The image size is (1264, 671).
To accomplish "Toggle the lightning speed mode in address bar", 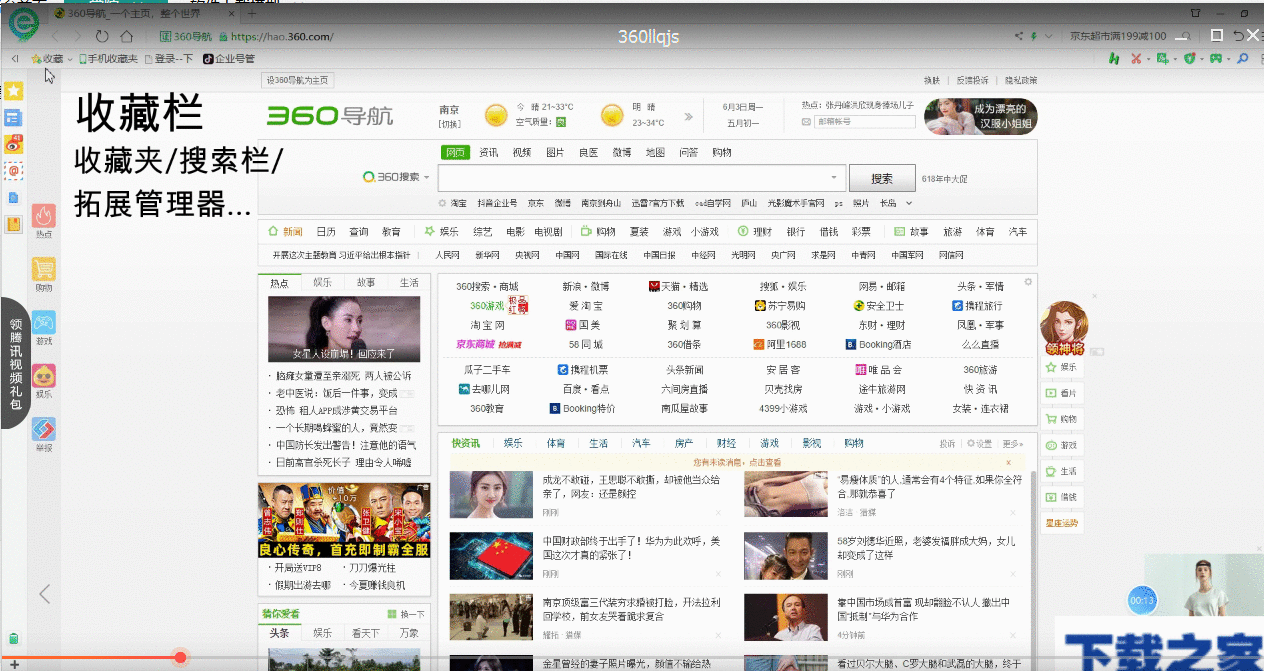I will (x=1034, y=35).
